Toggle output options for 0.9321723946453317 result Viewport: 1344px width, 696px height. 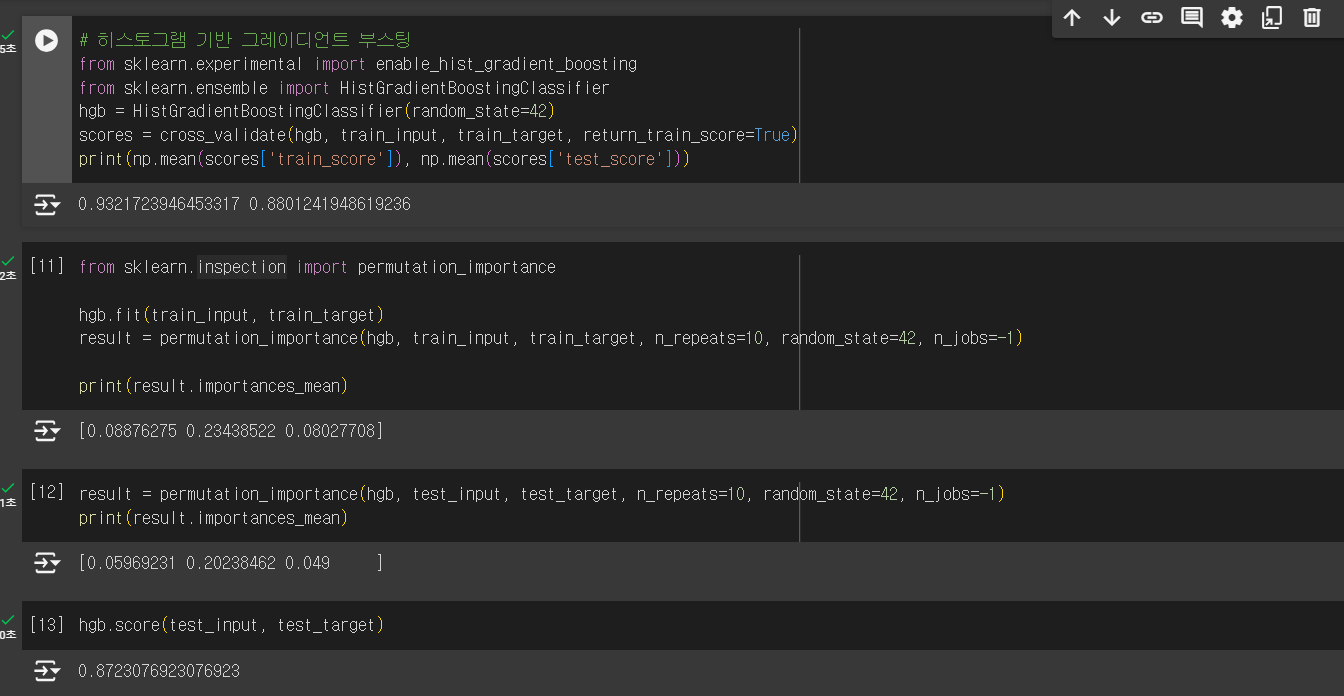tap(47, 205)
